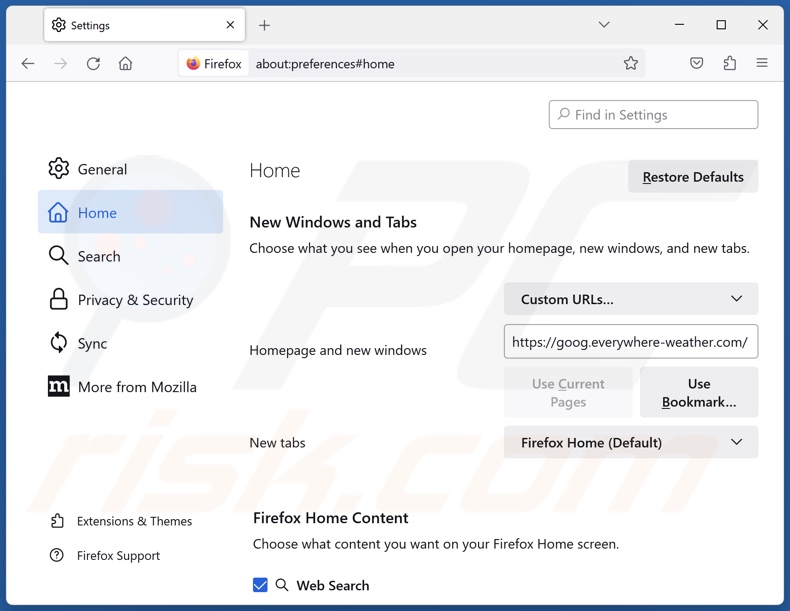Go back with the back arrow
Screen dimensions: 790x611
tap(28, 63)
